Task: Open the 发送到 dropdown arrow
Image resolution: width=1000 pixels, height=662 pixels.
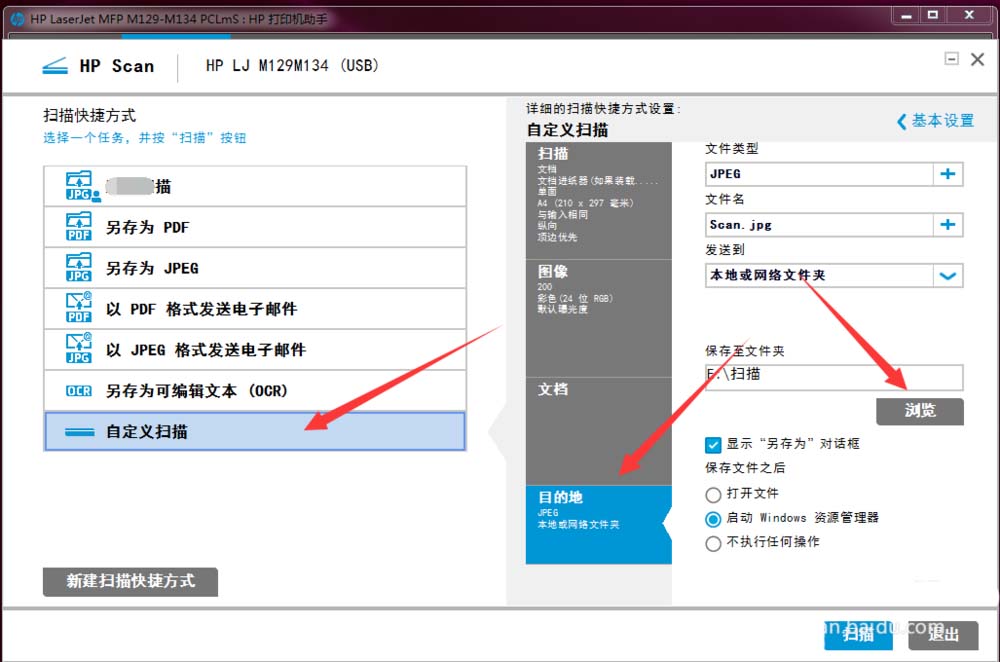Action: (x=948, y=276)
